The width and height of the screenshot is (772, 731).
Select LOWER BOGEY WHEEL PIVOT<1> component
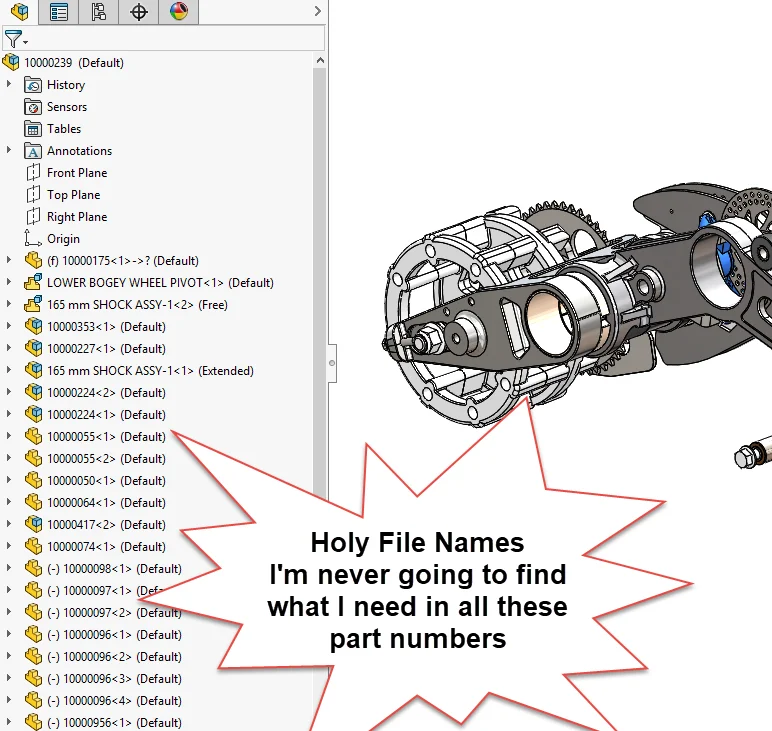point(160,283)
